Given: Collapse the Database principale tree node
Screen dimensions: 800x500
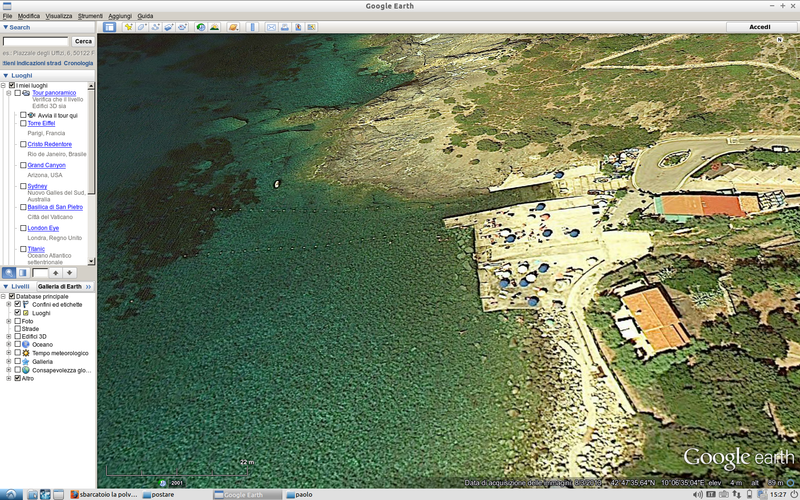Looking at the screenshot, I should (x=3, y=296).
